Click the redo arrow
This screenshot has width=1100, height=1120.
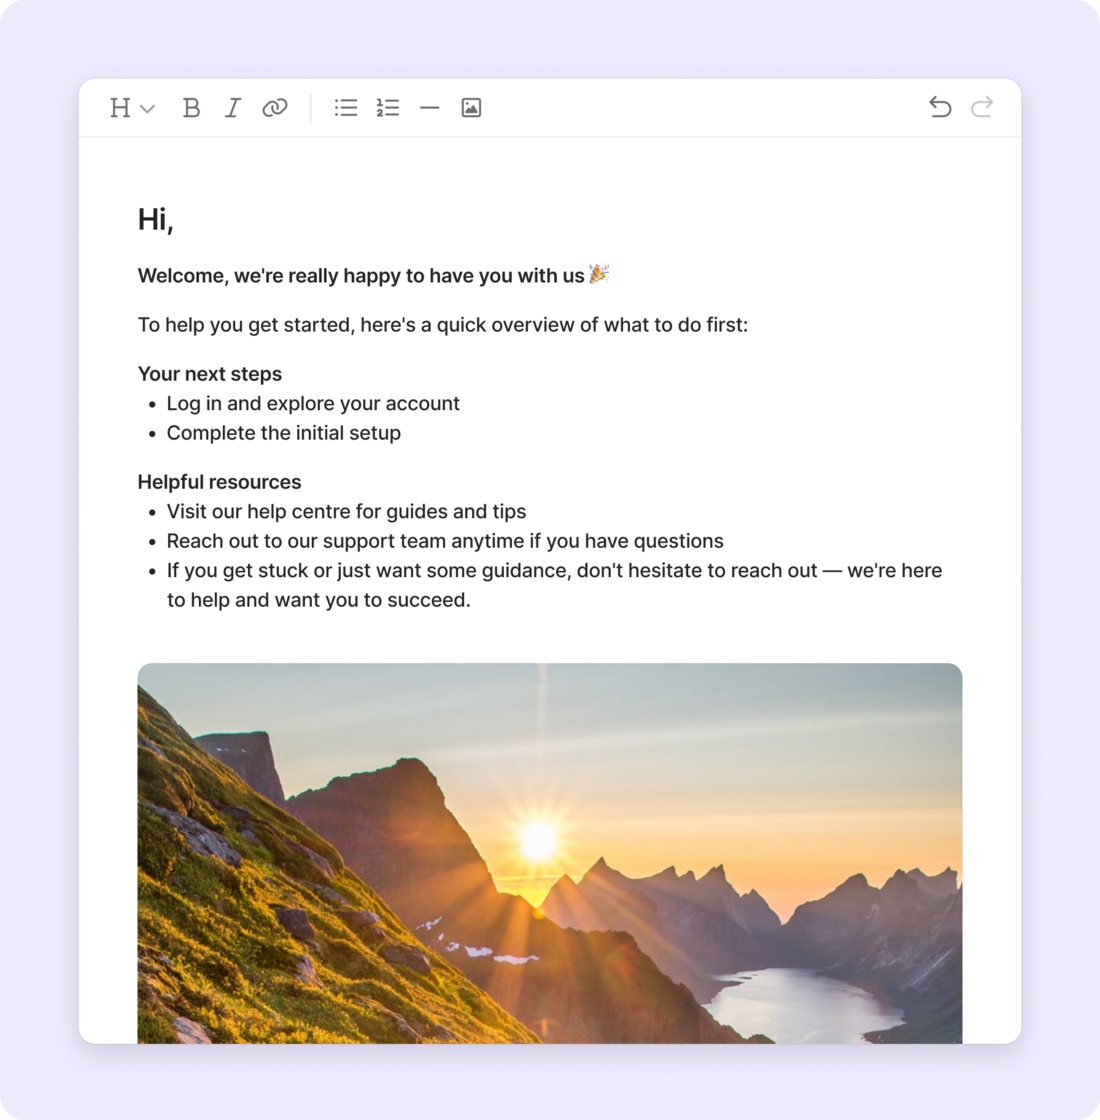[x=982, y=108]
